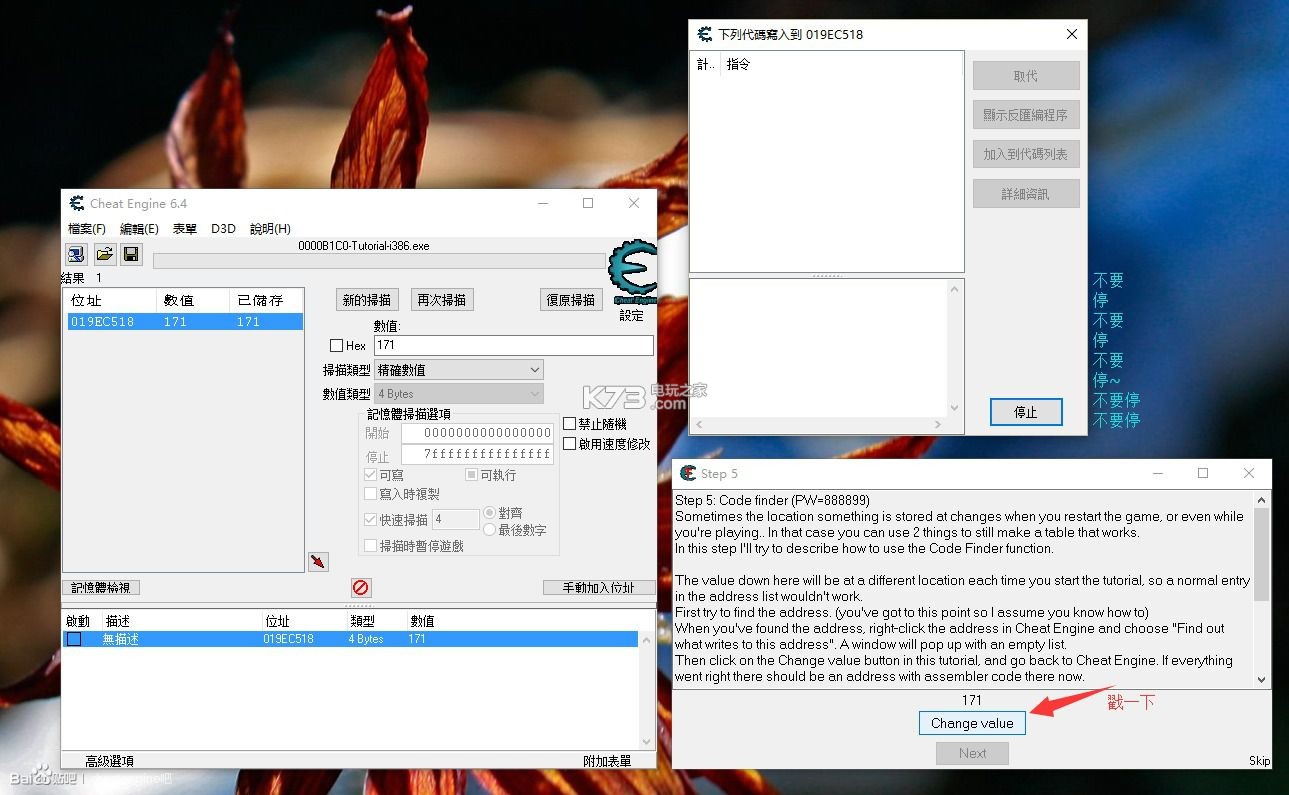Open the 精確數值 scan type dropdown
1289x795 pixels.
(458, 369)
